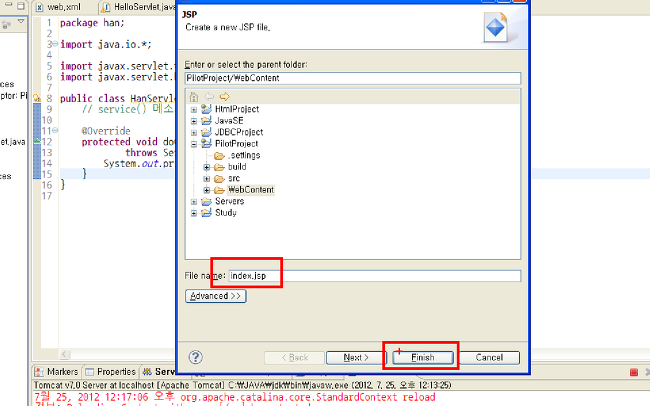The image size is (650, 406).
Task: Click the Next button
Action: point(356,357)
